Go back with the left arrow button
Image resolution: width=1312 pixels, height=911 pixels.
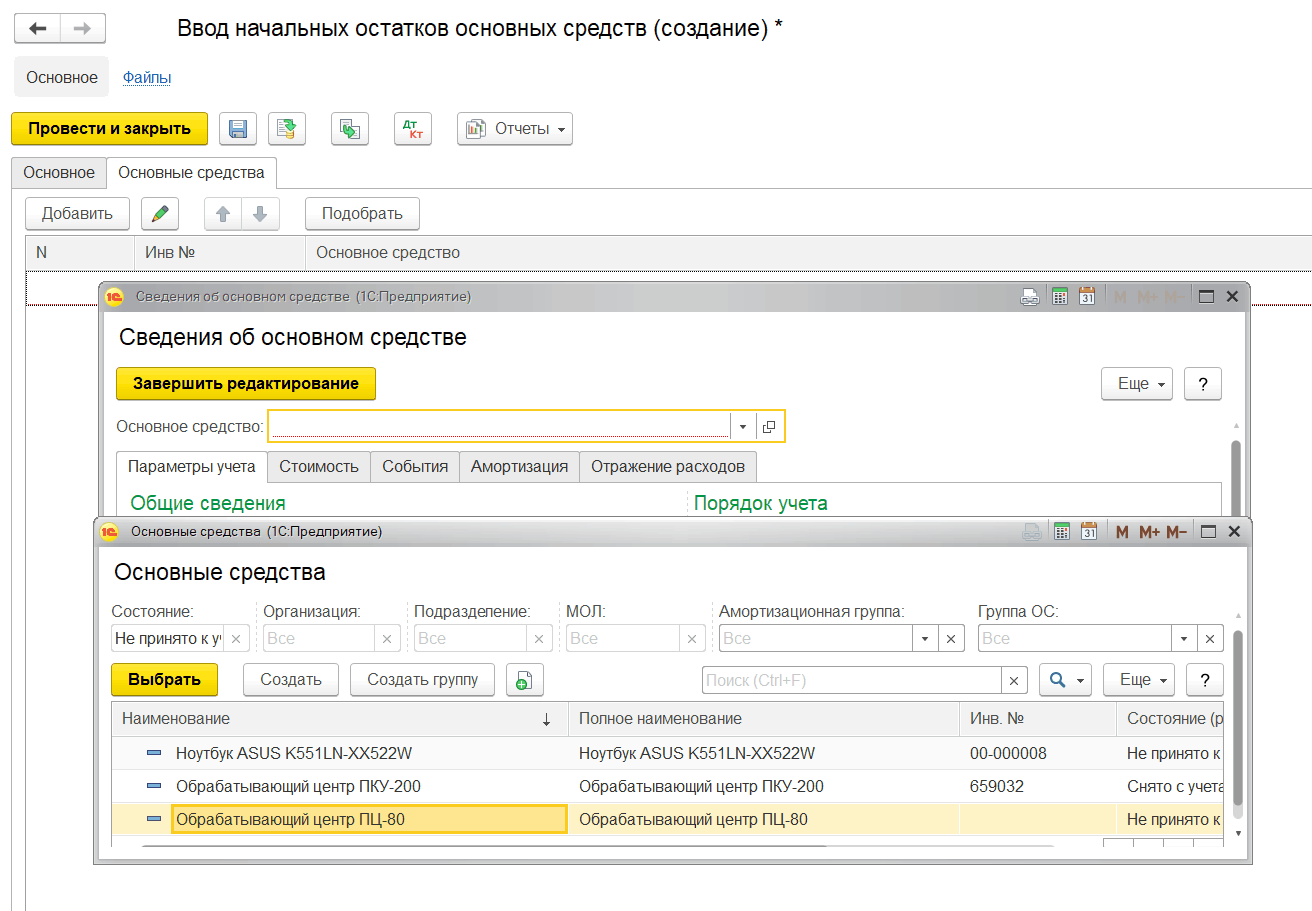37,28
